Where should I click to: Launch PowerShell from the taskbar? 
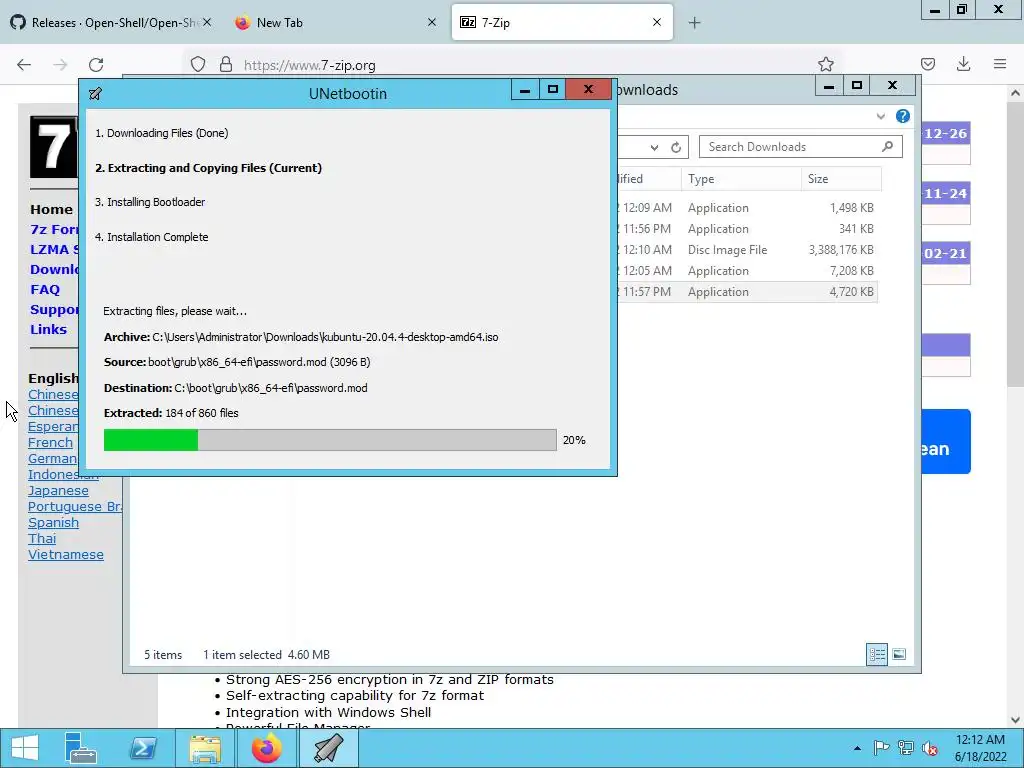tap(142, 748)
